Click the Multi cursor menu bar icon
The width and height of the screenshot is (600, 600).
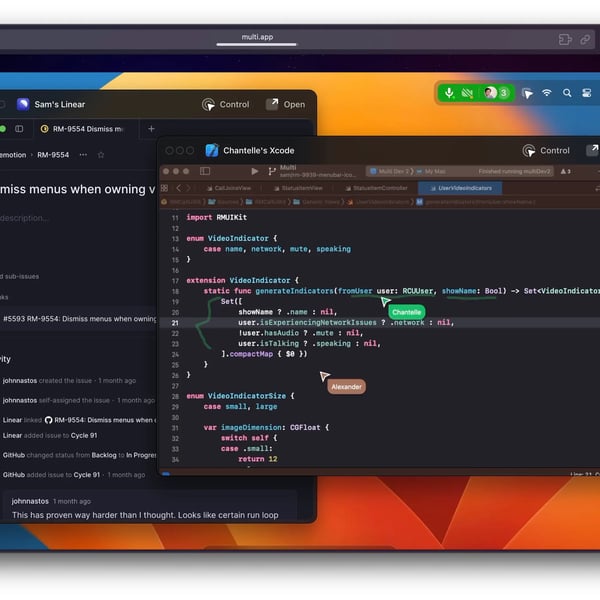click(528, 93)
